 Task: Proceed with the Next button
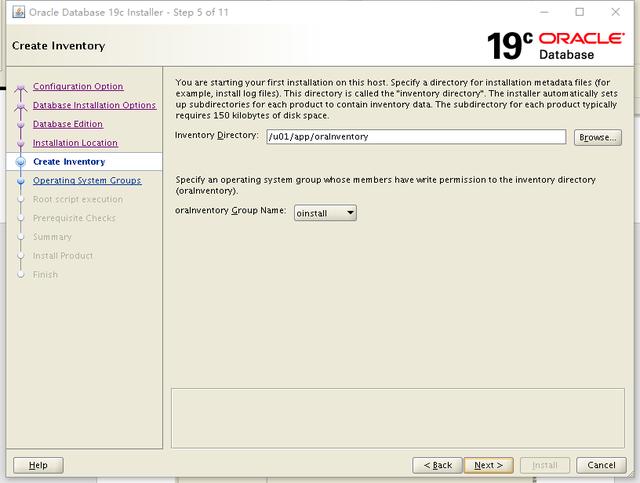pos(489,465)
